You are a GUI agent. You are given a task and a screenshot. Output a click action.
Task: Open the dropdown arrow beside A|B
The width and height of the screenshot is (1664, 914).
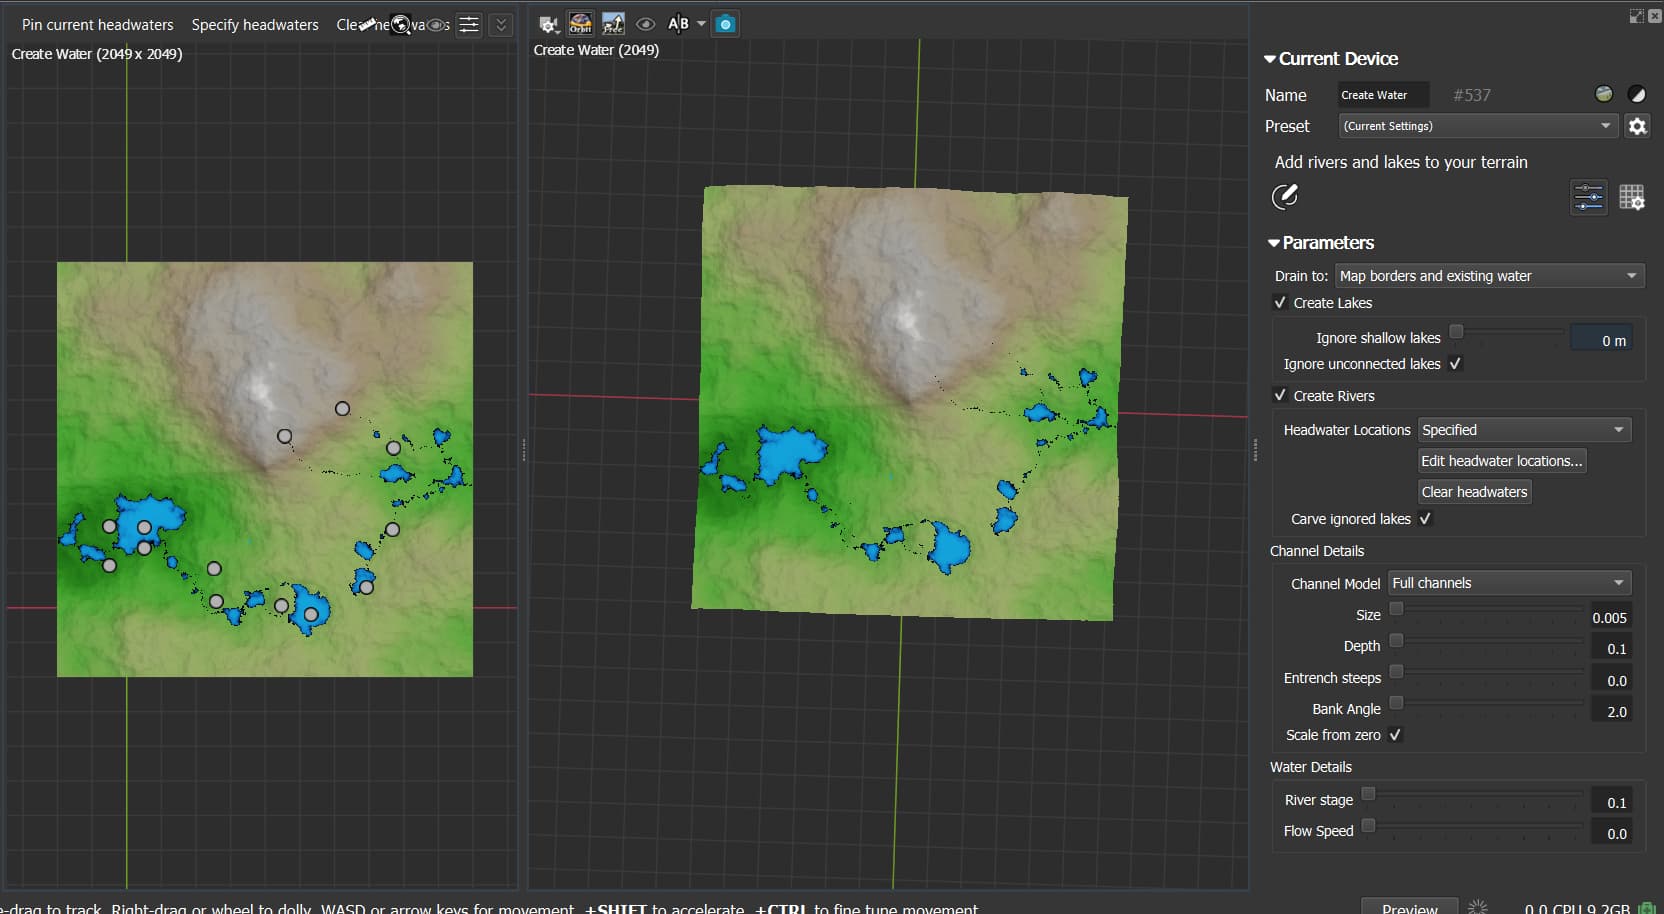point(701,23)
